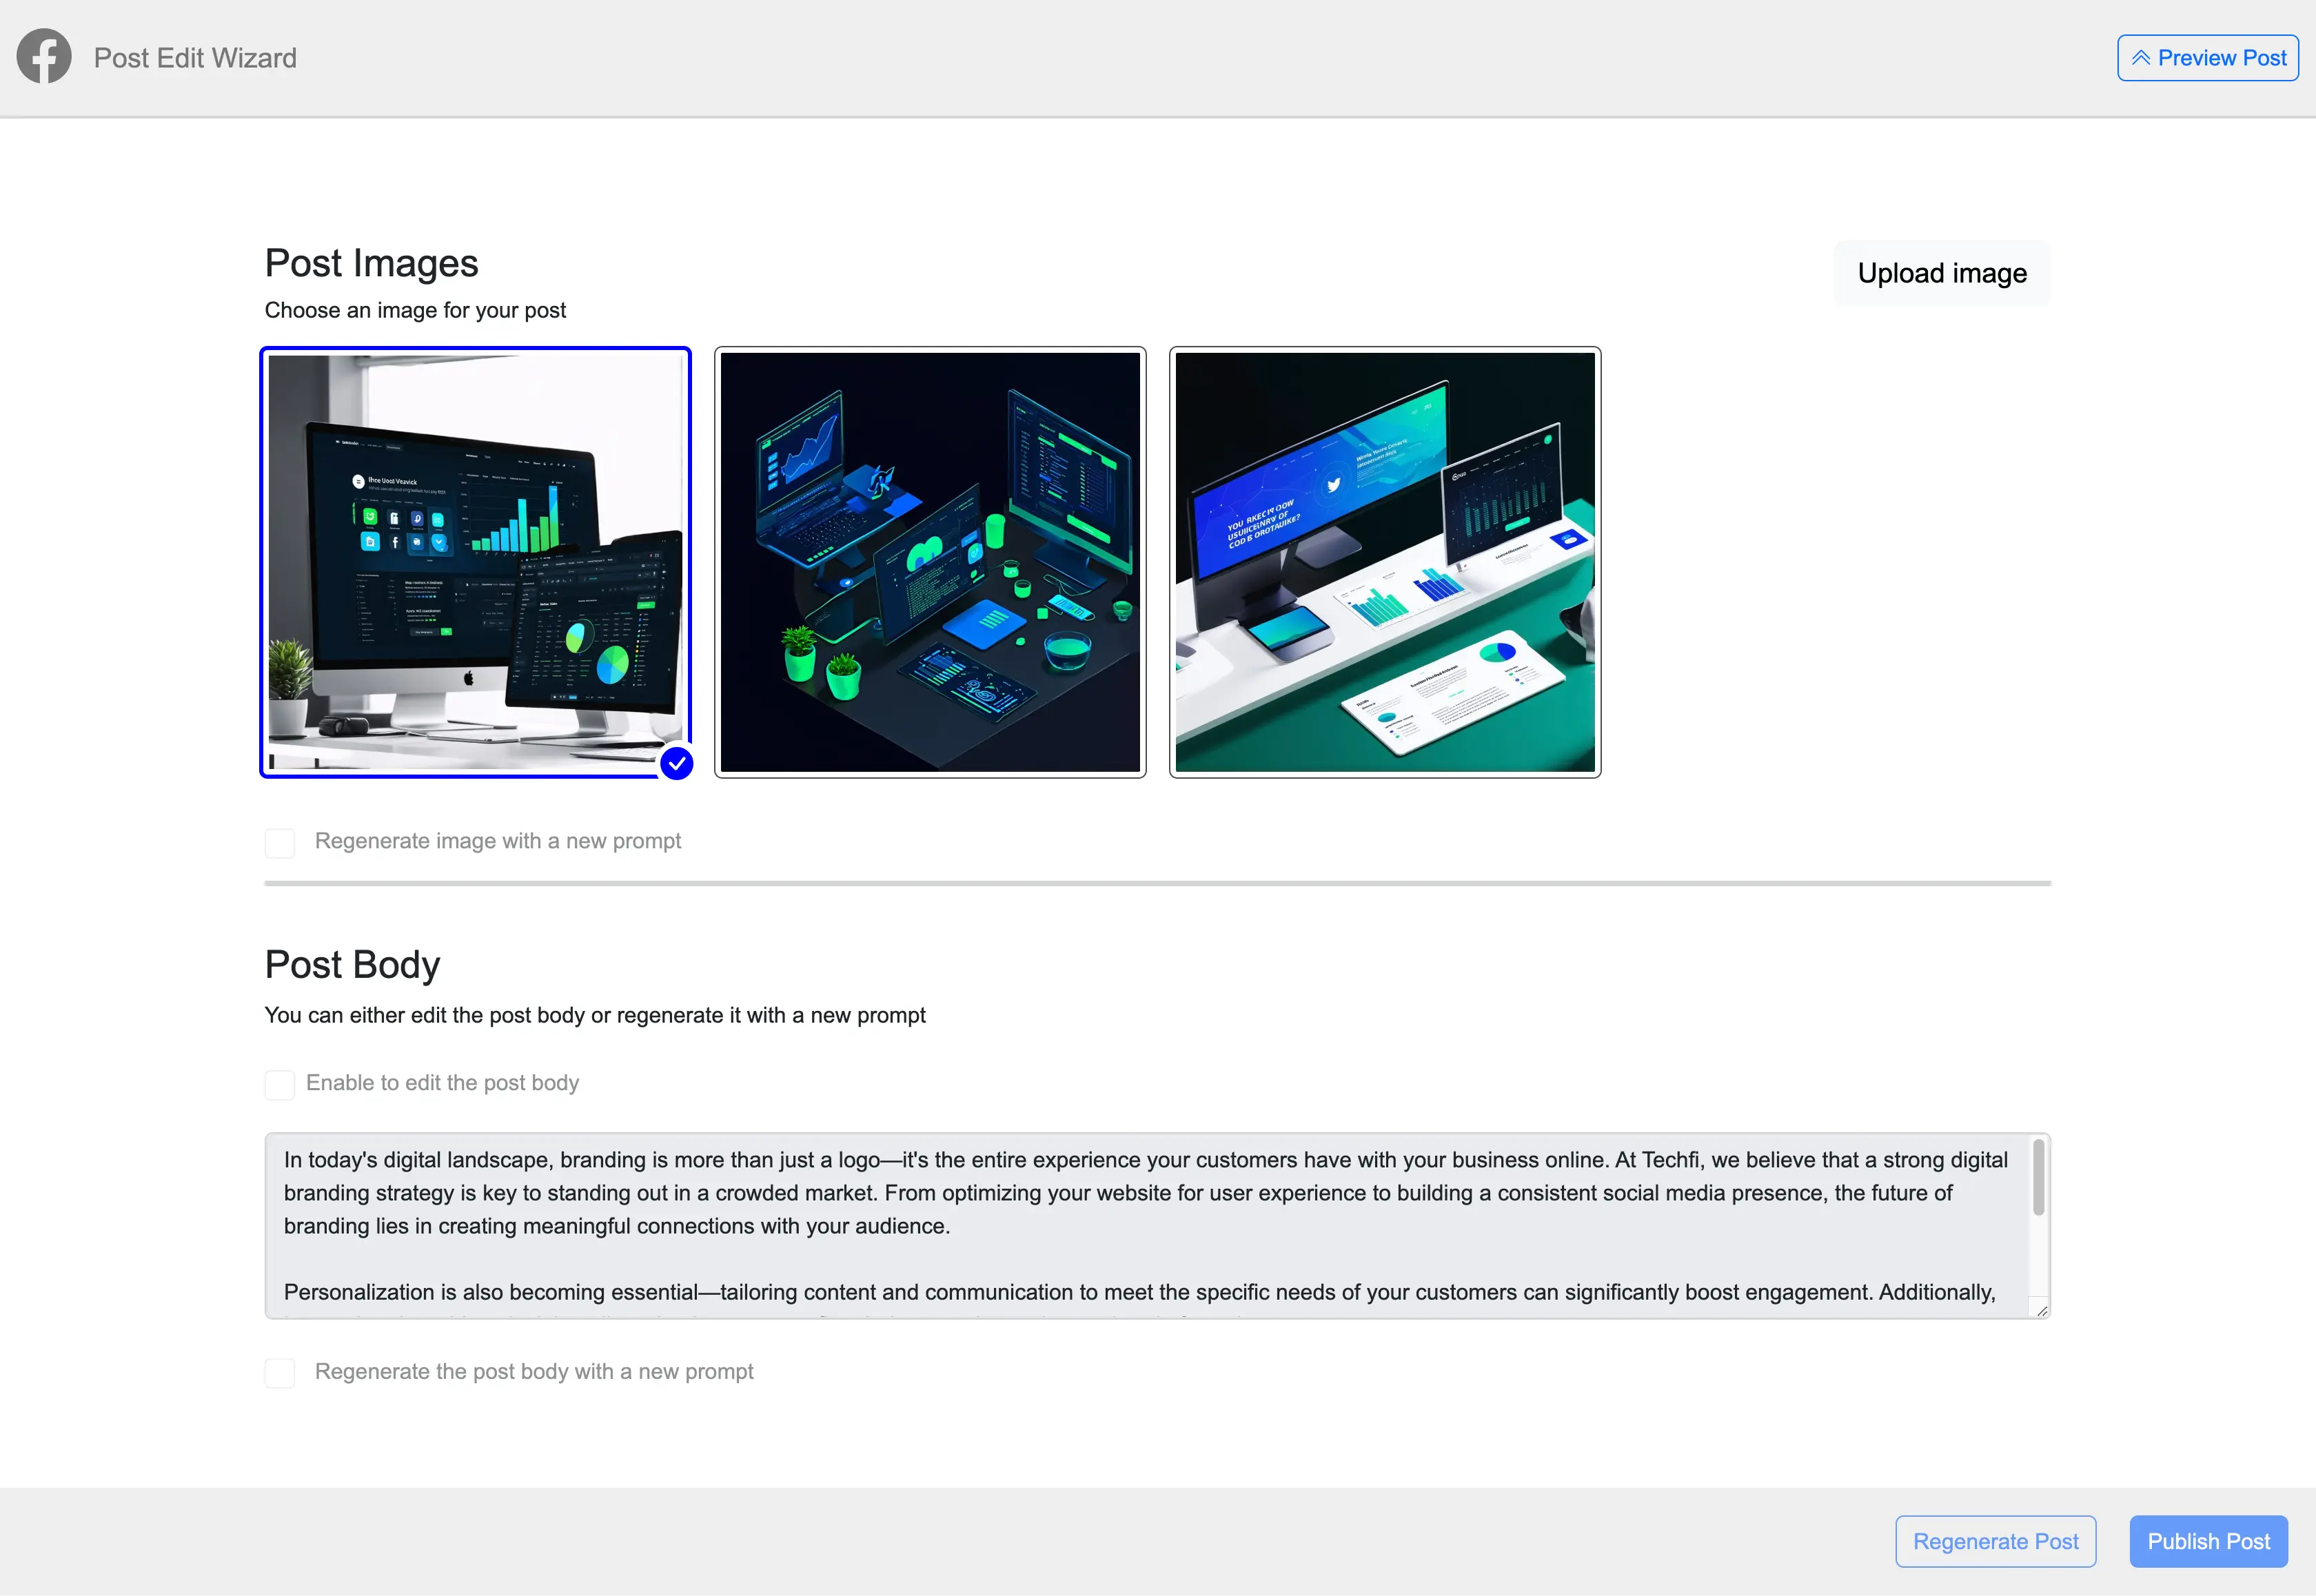2316x1596 pixels.
Task: Click the Enable to edit the post body label text
Action: tap(442, 1083)
